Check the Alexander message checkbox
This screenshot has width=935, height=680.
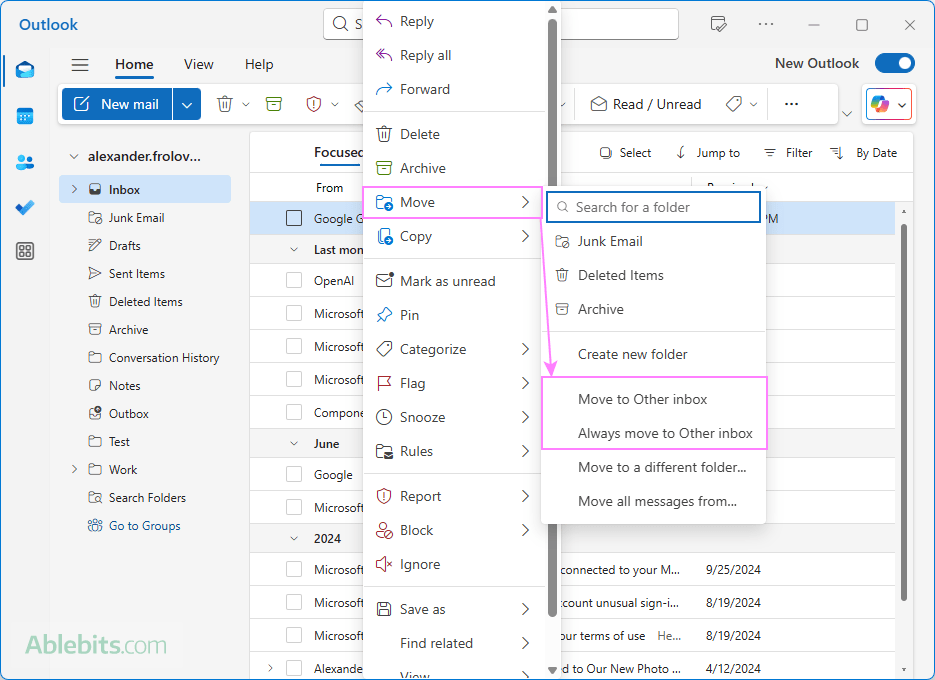(x=294, y=668)
